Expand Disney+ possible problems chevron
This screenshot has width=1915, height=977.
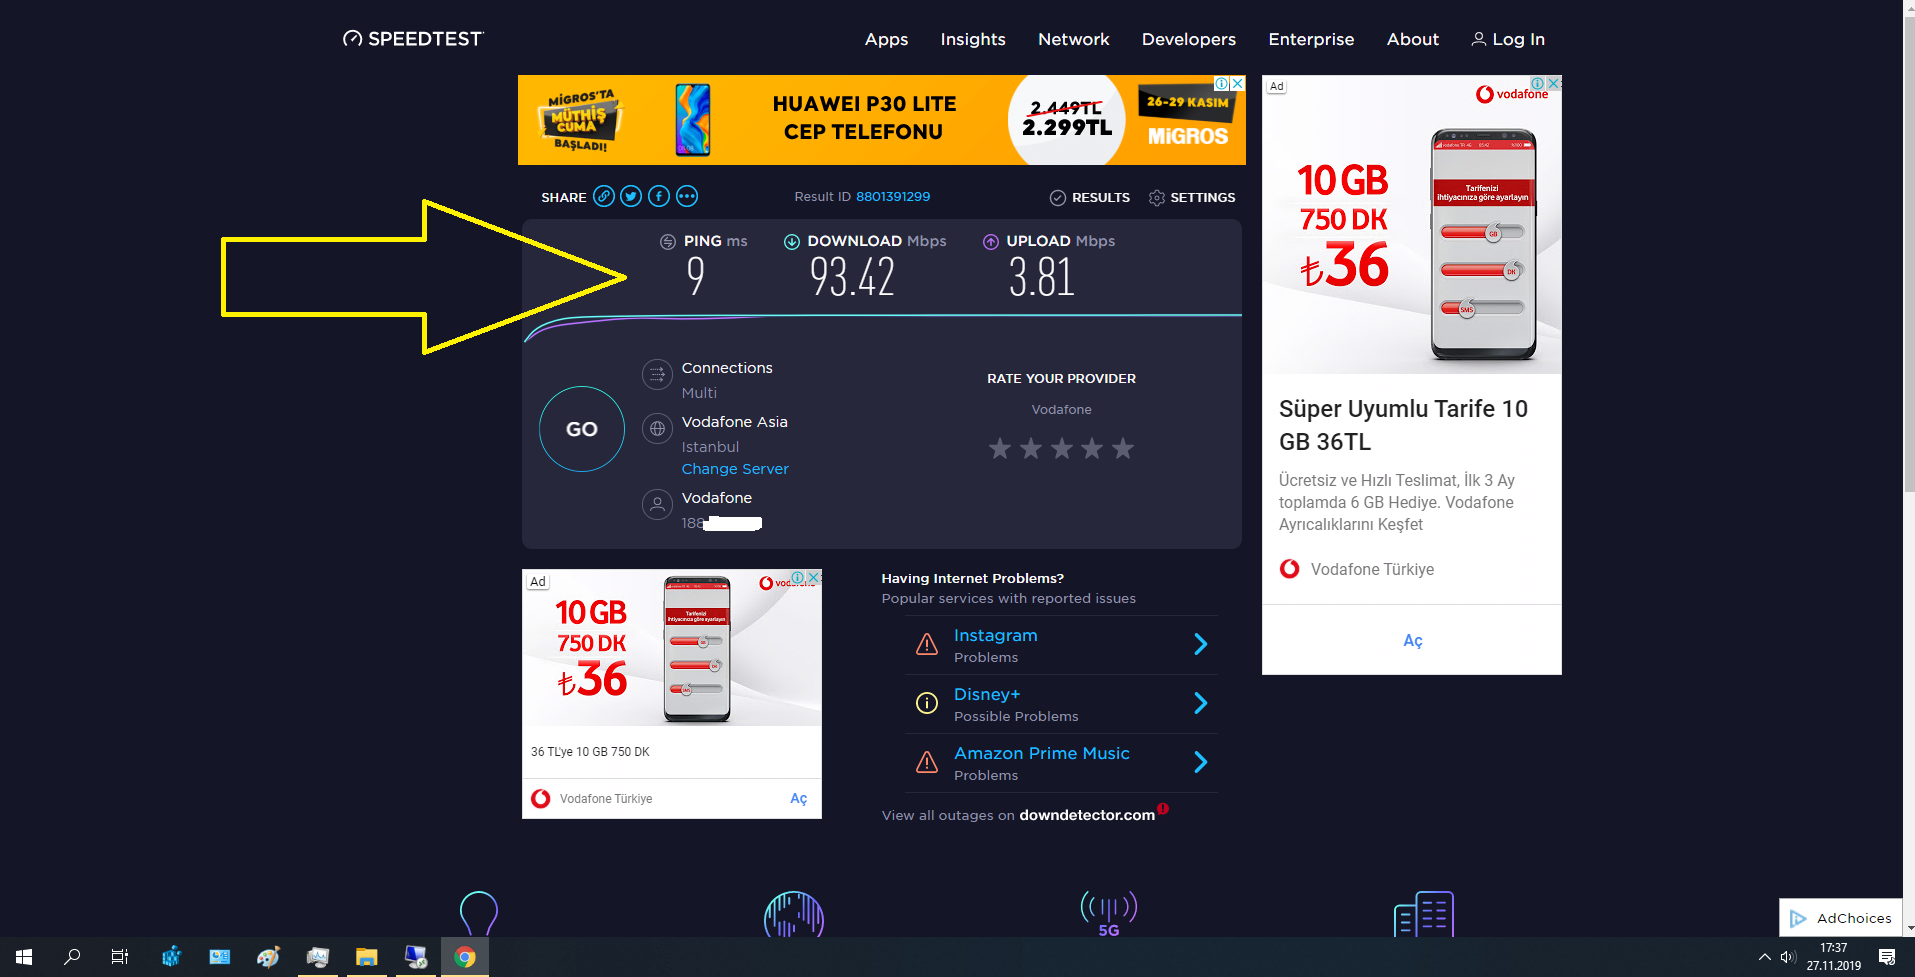coord(1201,703)
